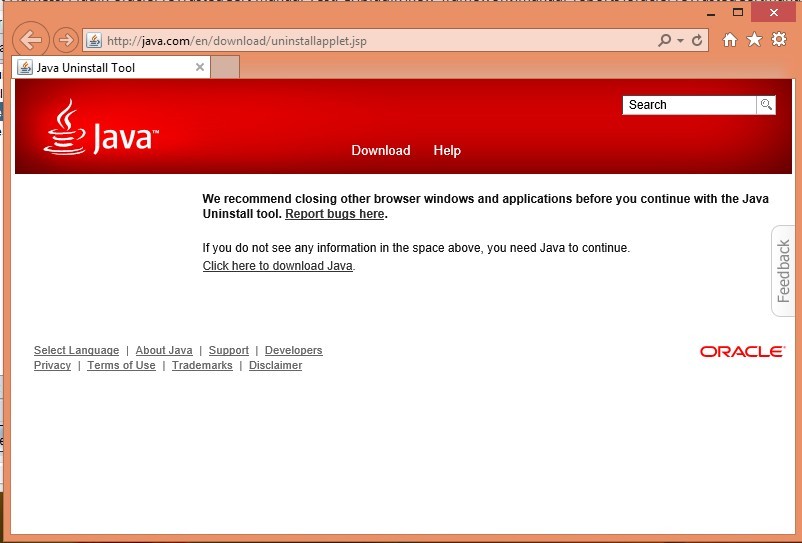Image resolution: width=802 pixels, height=543 pixels.
Task: Open the Select Language footer link
Action: [x=76, y=351]
